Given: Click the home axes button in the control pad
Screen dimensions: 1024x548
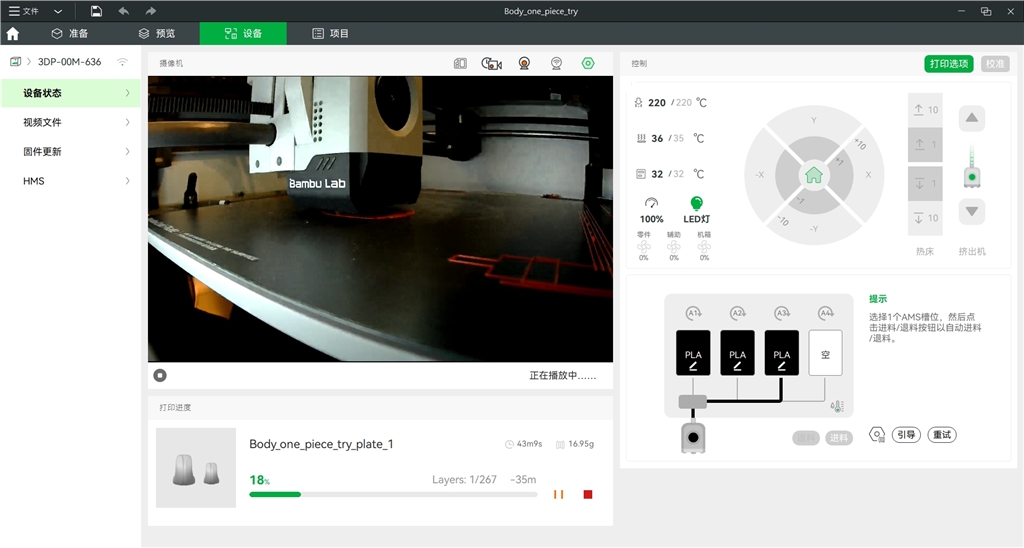Looking at the screenshot, I should click(813, 175).
